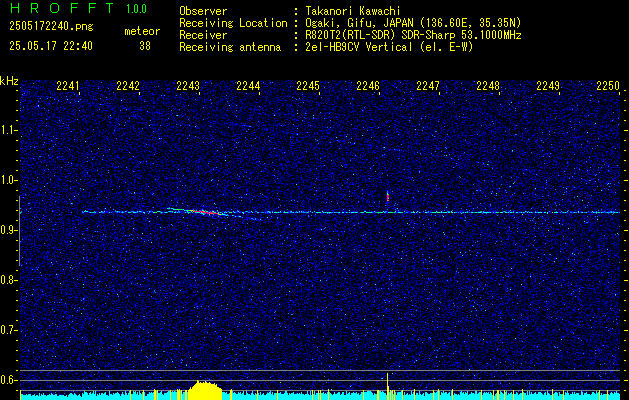Image resolution: width=629 pixels, height=400 pixels.
Task: Click the R820T2(RTL-SDR) SDR-Sharp 53.1000MHz text
Action: (x=413, y=35)
